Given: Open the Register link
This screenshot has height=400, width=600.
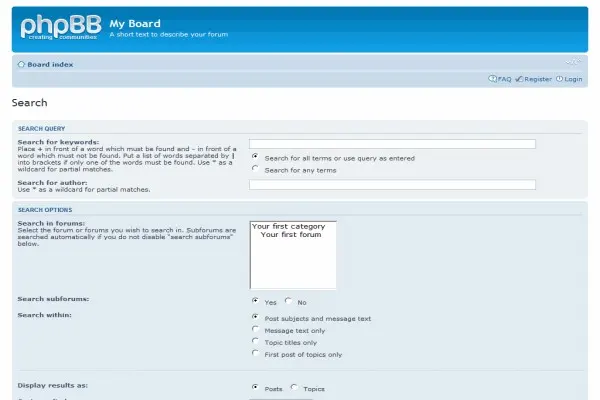Looking at the screenshot, I should pos(538,79).
